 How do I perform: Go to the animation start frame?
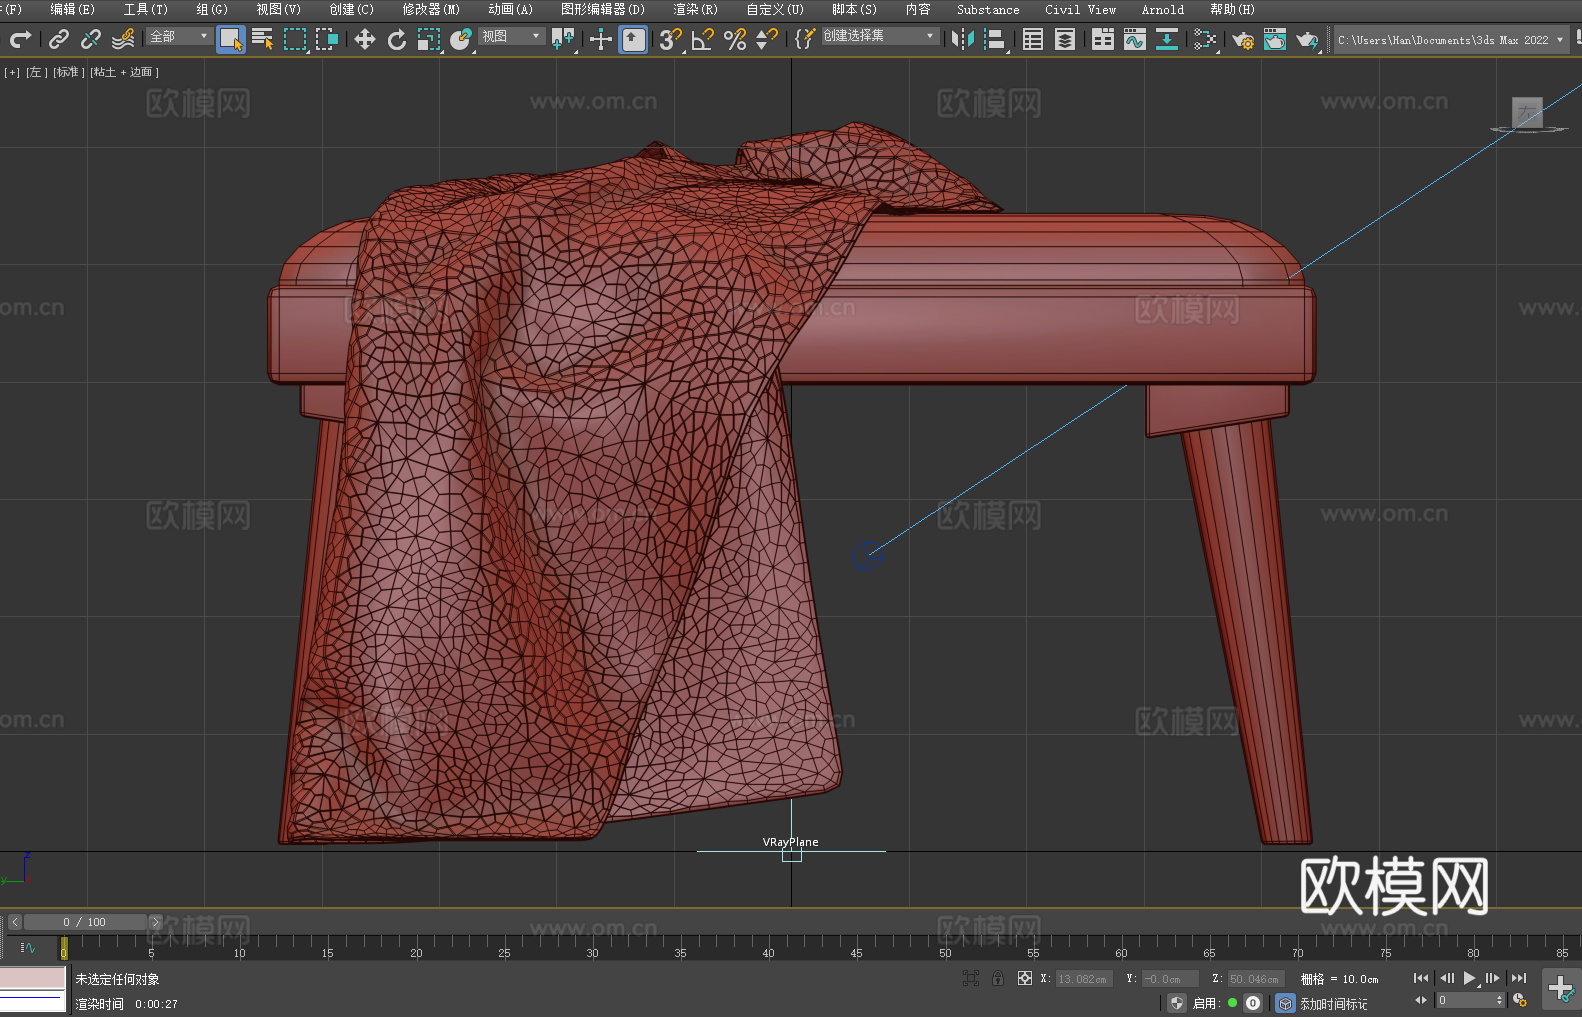1421,978
